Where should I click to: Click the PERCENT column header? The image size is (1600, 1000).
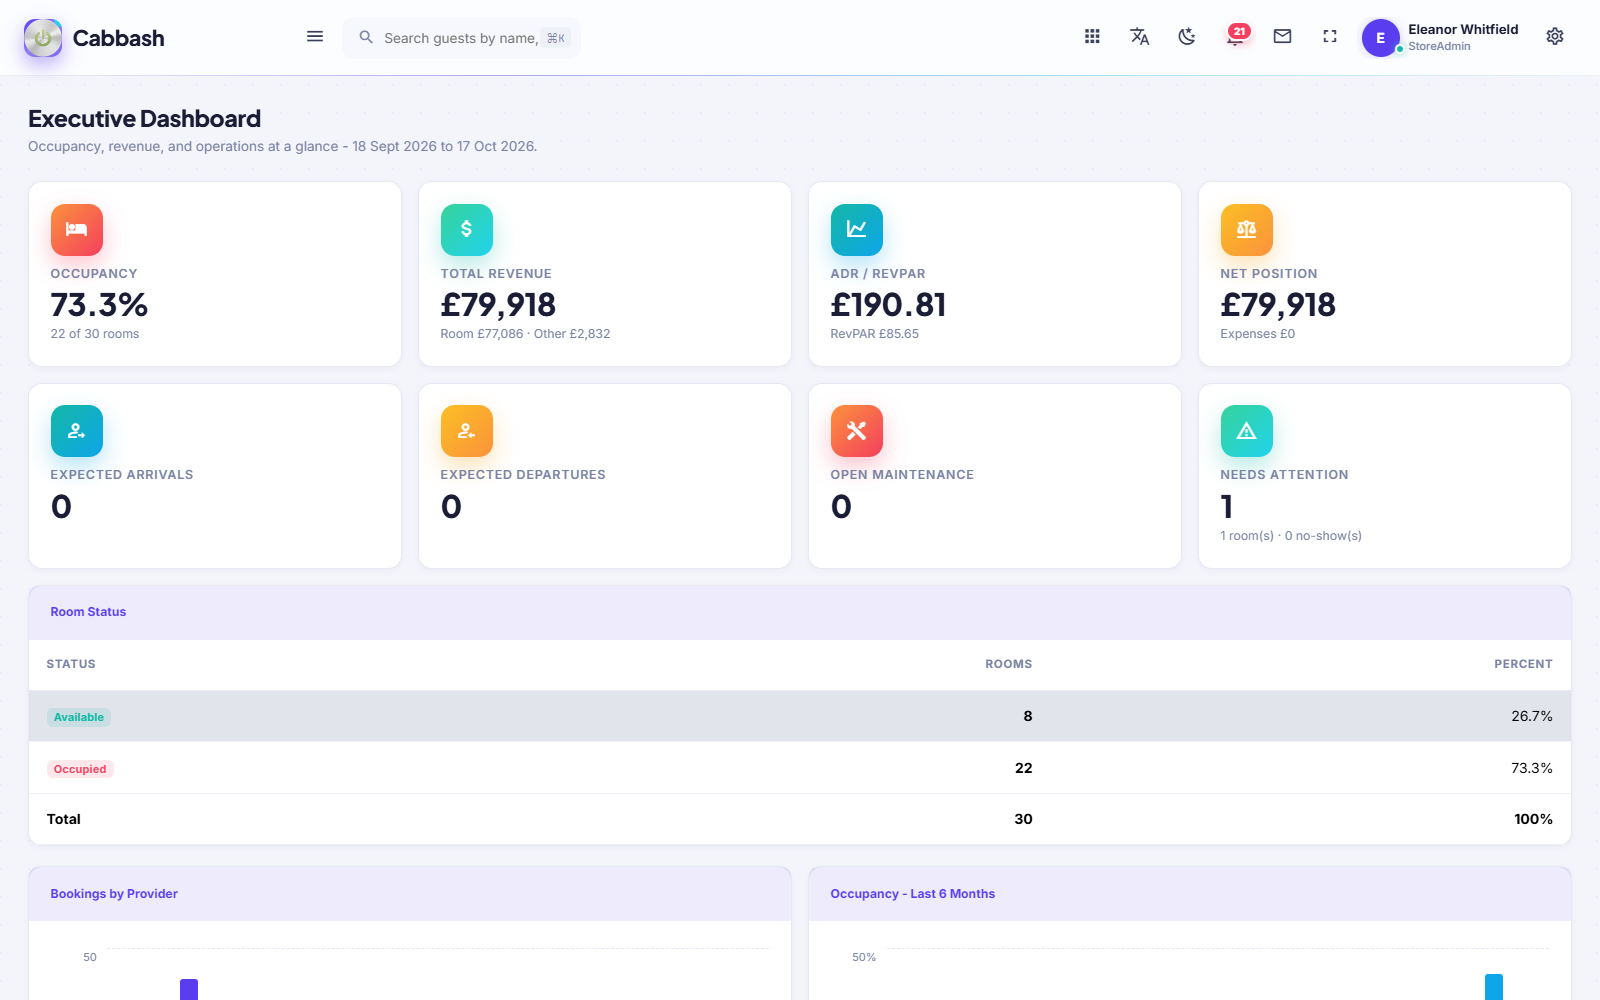point(1523,664)
